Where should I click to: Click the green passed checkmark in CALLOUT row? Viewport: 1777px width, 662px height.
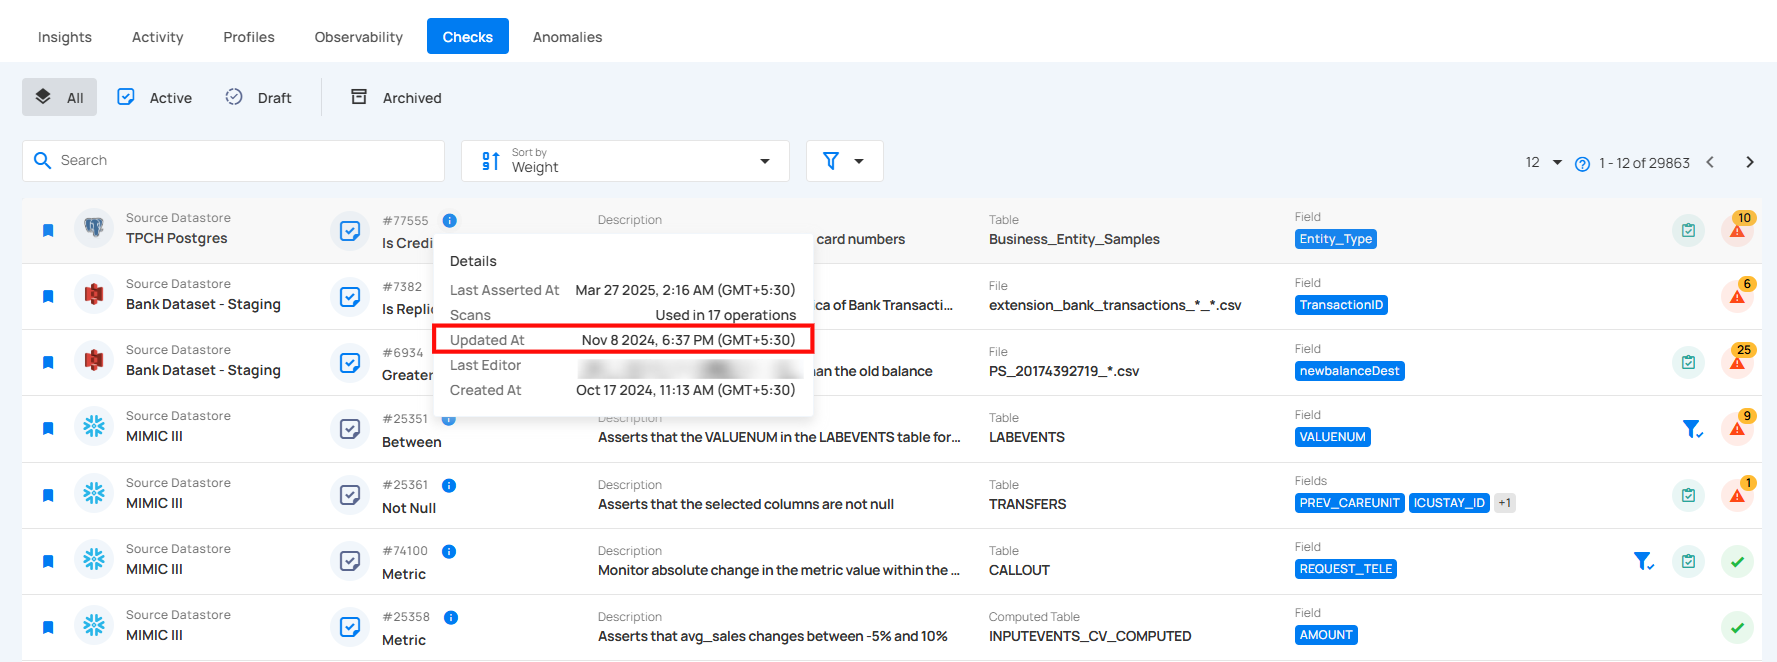(1738, 561)
